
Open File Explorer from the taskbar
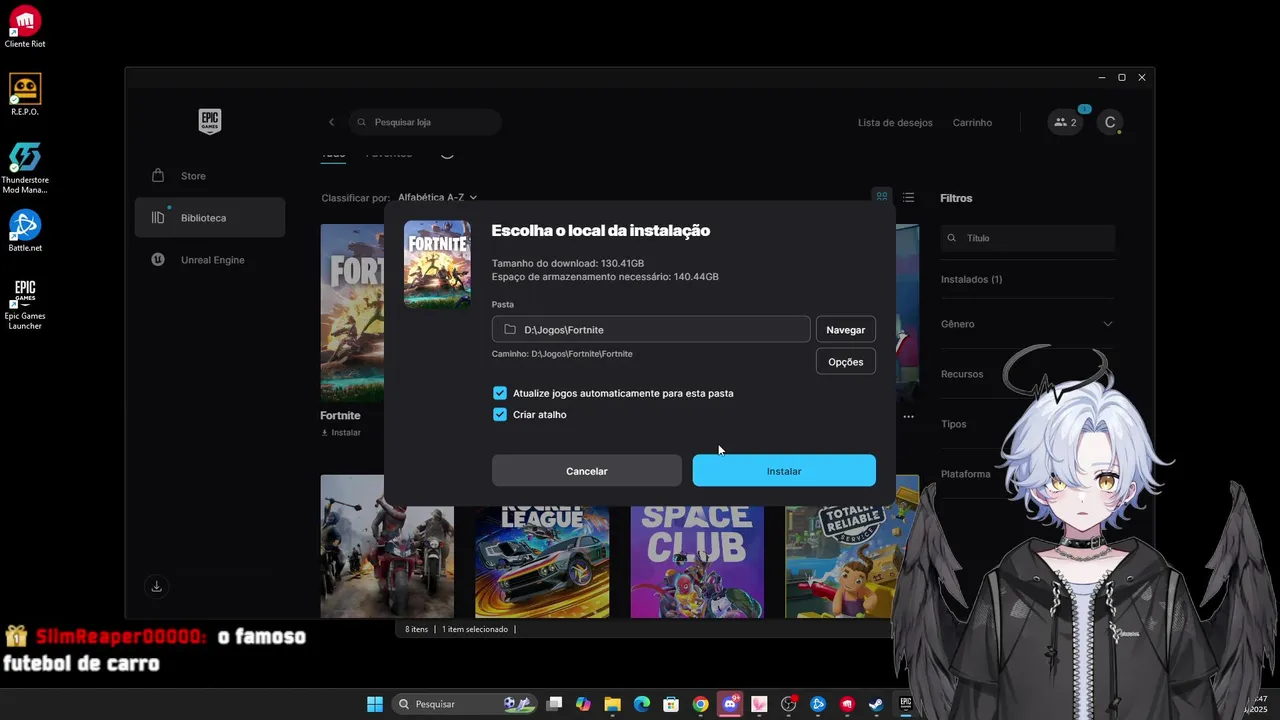point(612,704)
